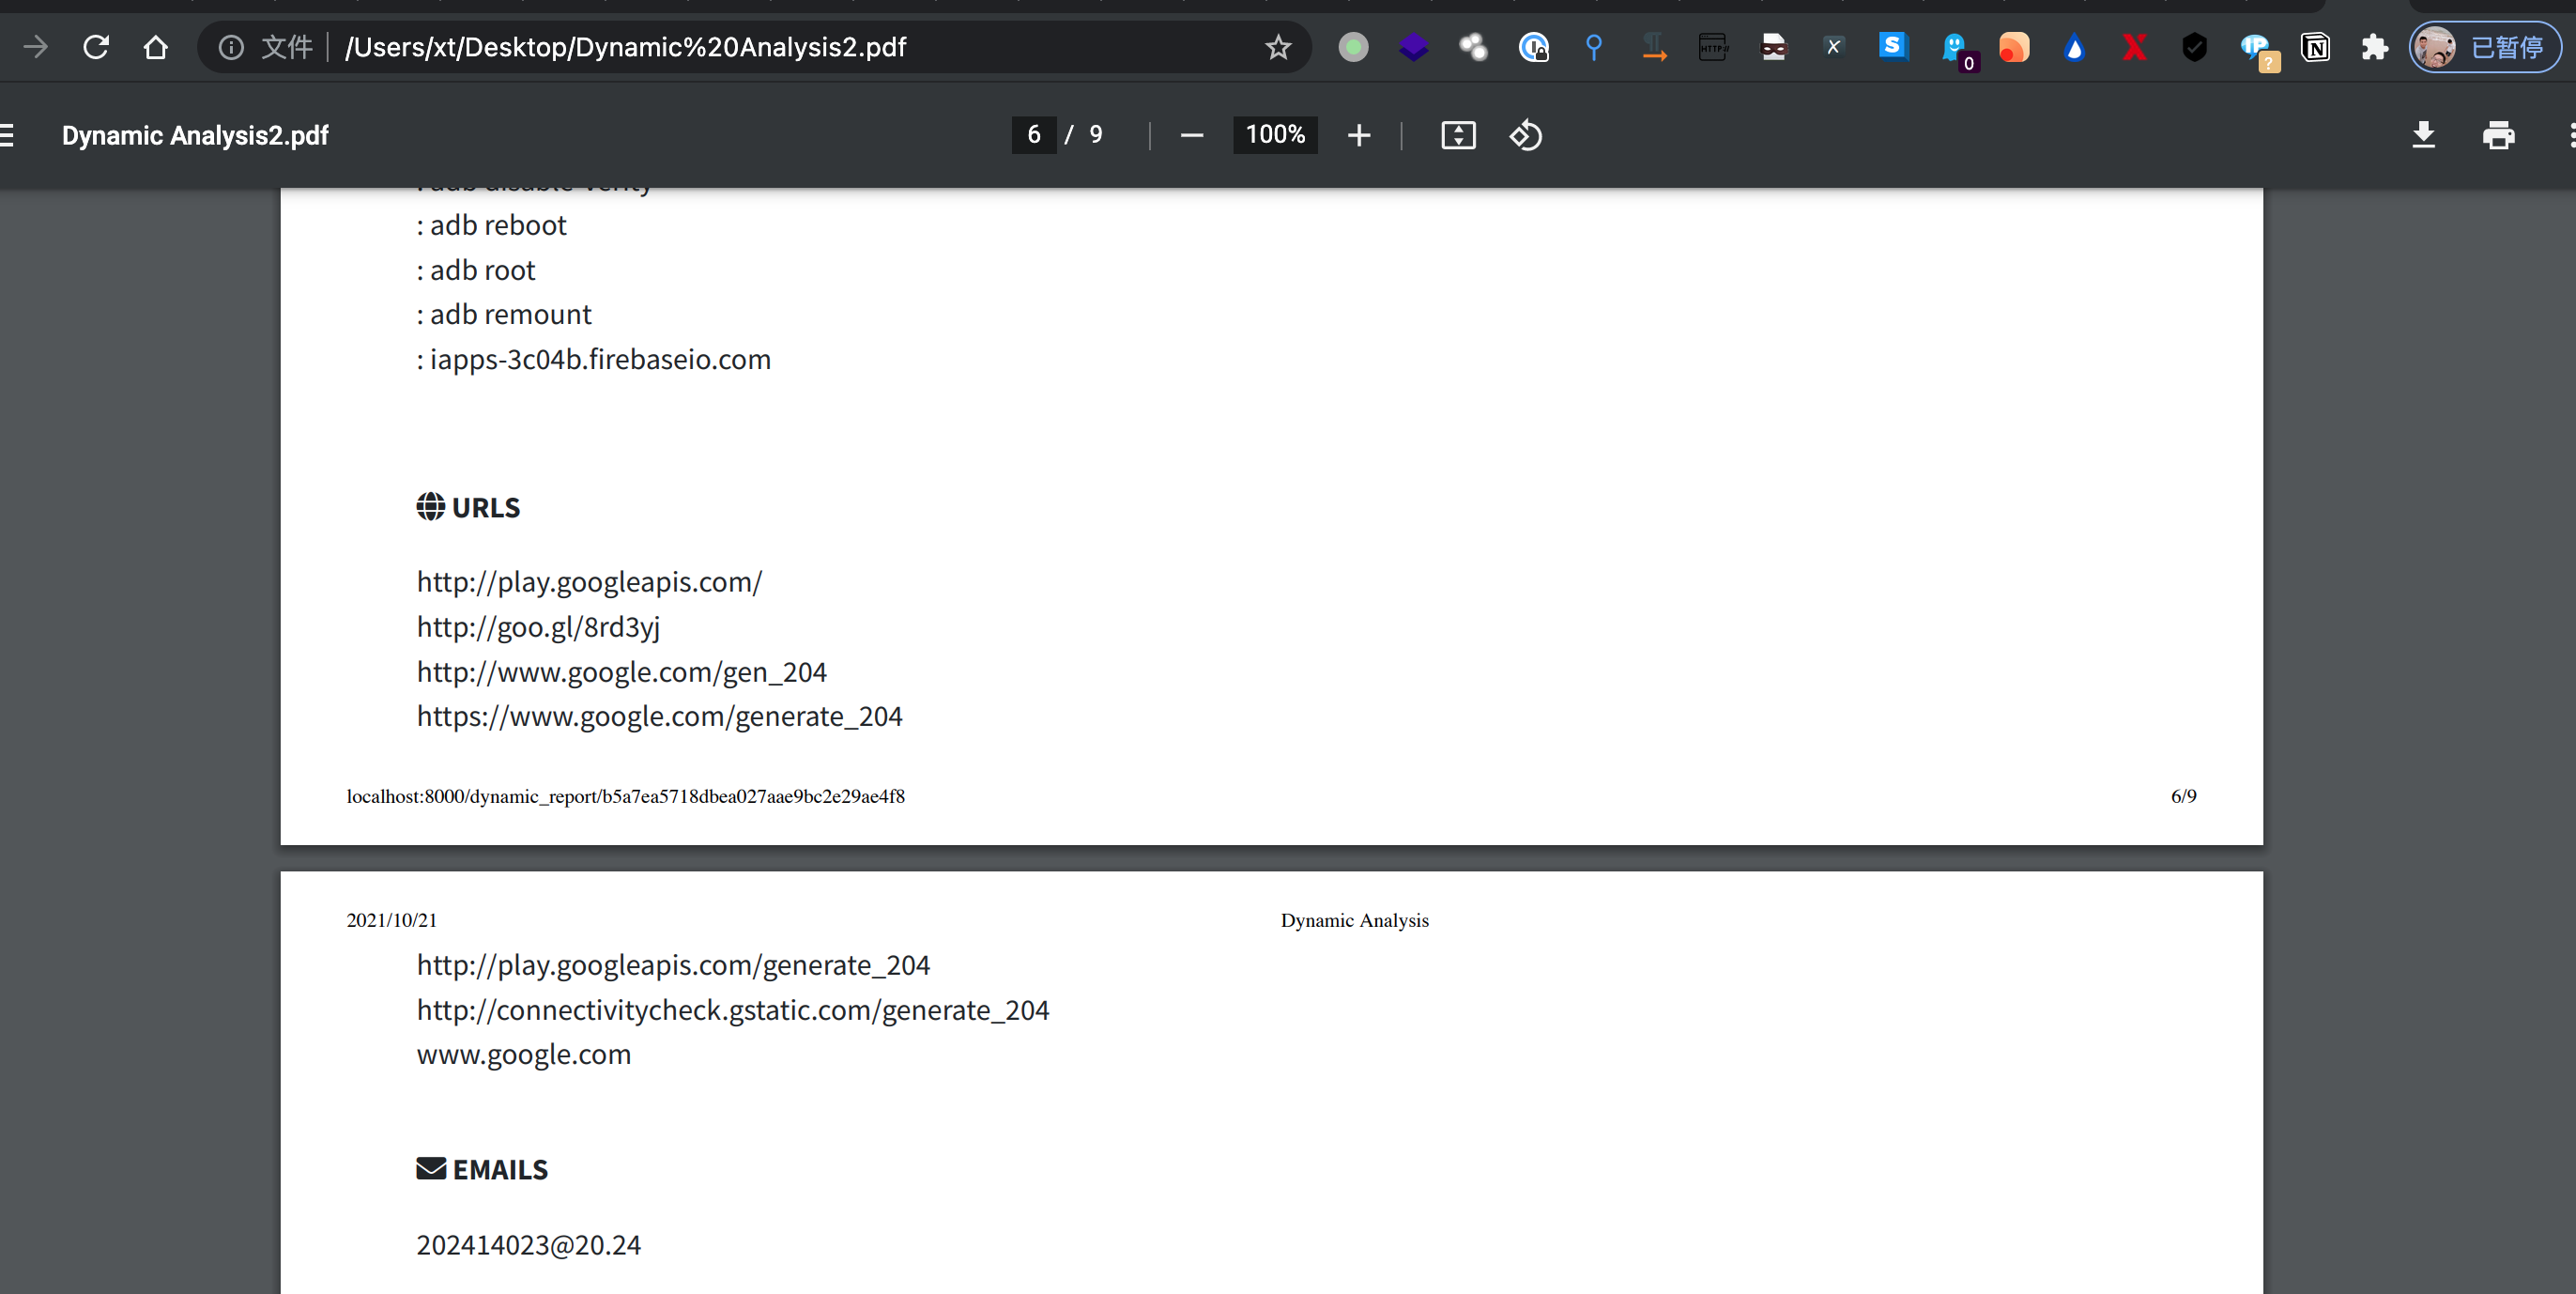Select the '6/9' page footer number
The image size is (2576, 1294).
[2183, 796]
